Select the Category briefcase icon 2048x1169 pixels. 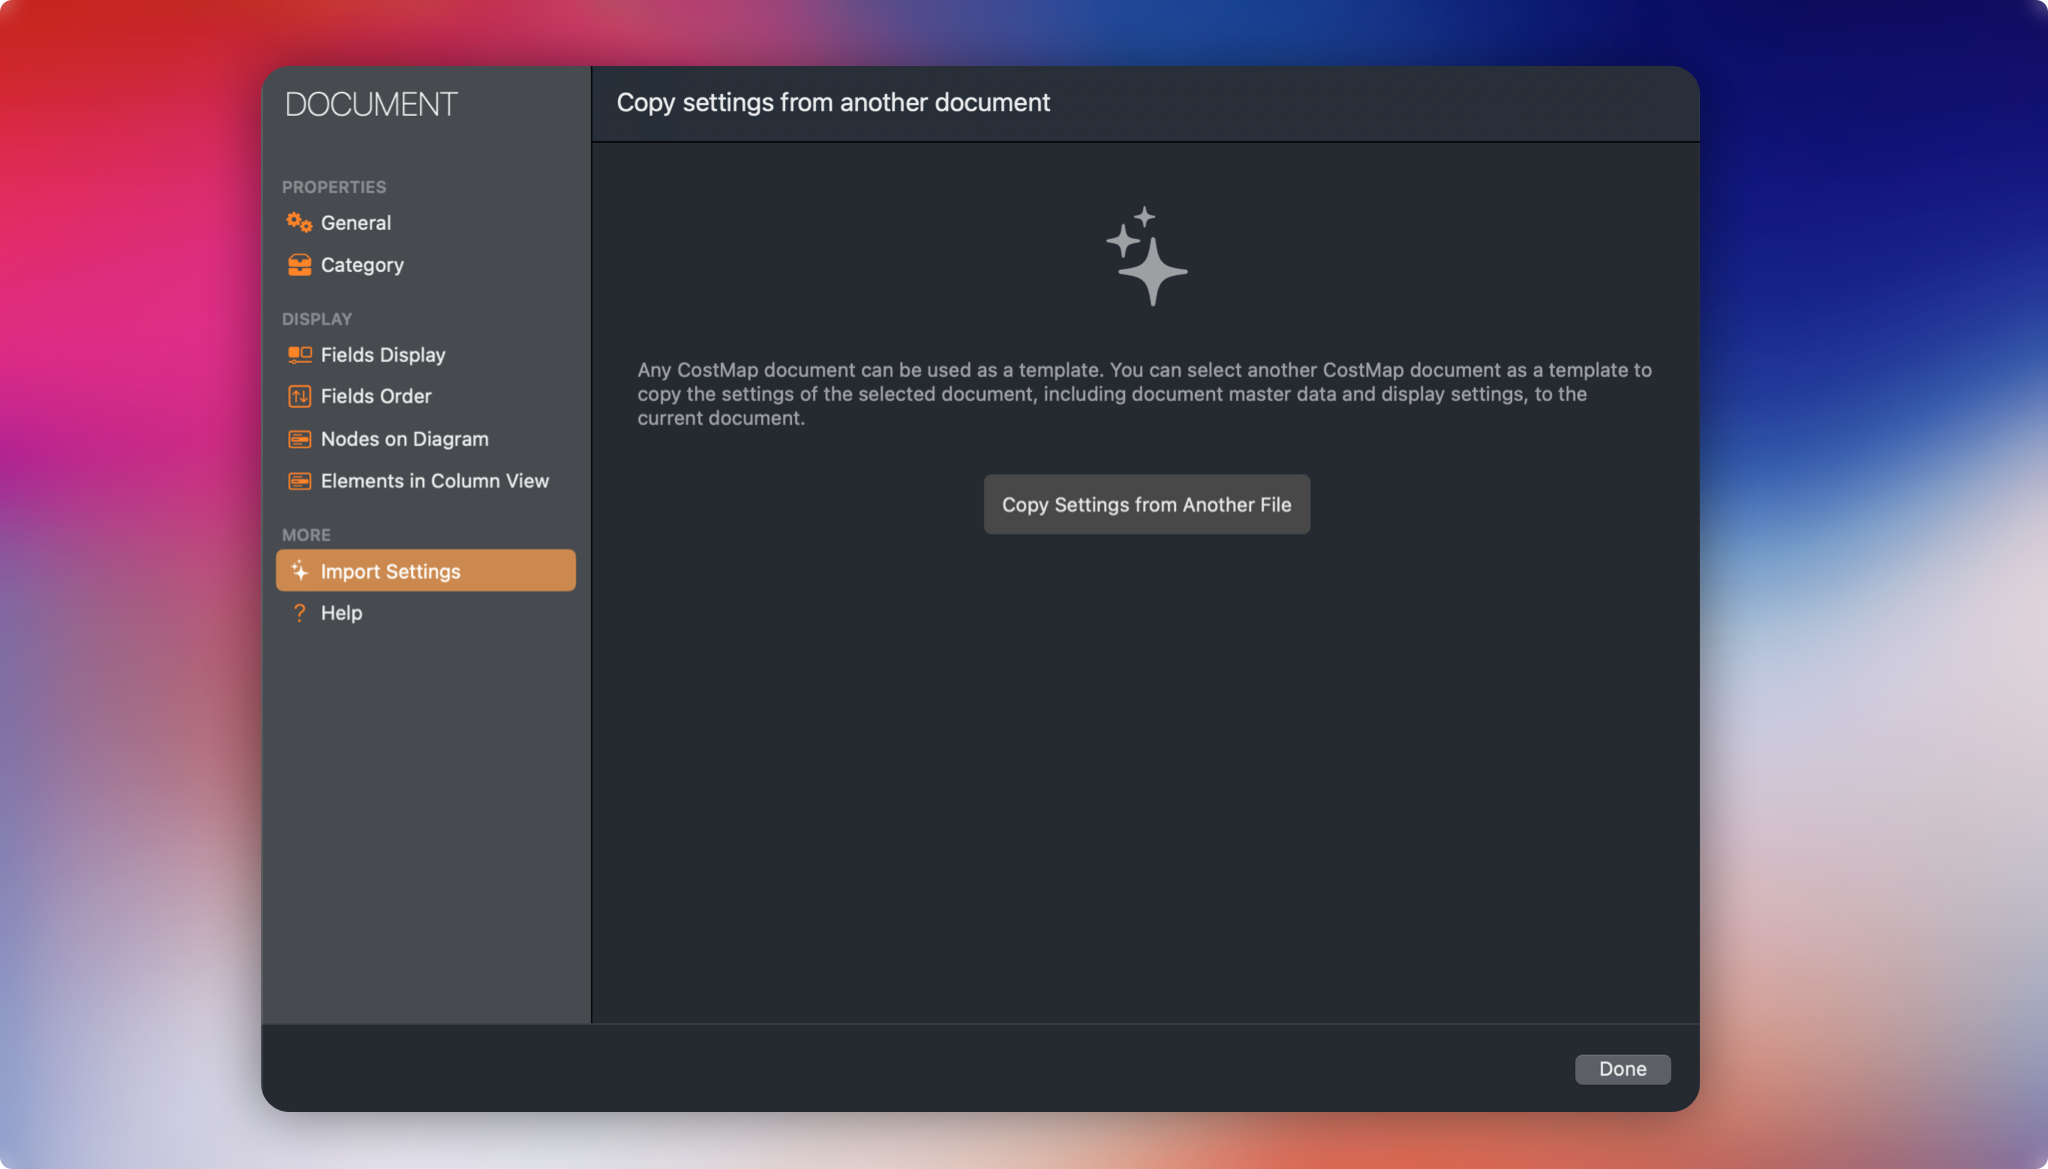pos(299,264)
